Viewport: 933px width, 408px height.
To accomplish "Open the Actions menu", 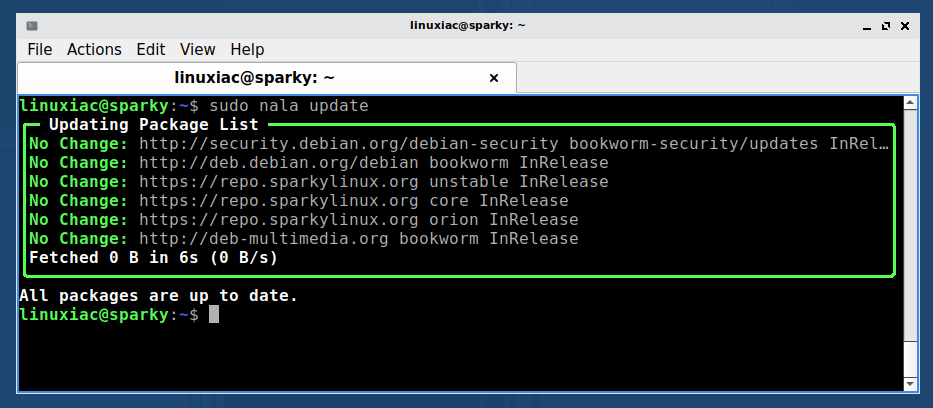I will 94,49.
